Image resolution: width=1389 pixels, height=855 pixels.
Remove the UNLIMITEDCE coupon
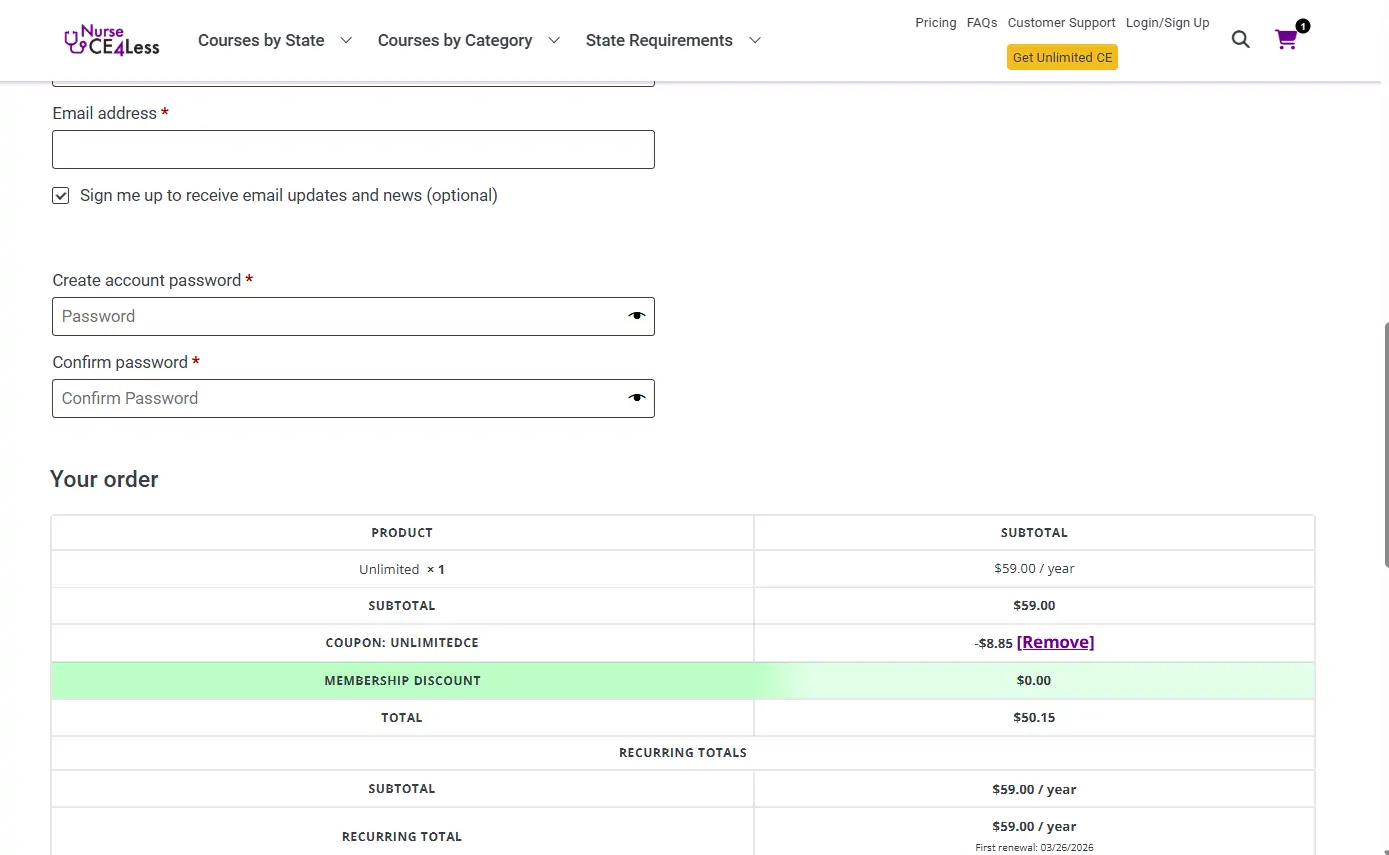tap(1055, 642)
